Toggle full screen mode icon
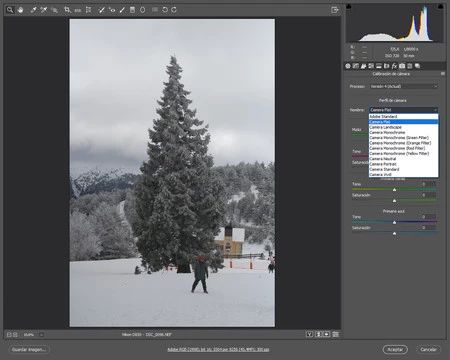This screenshot has width=450, height=360. pyautogui.click(x=335, y=10)
